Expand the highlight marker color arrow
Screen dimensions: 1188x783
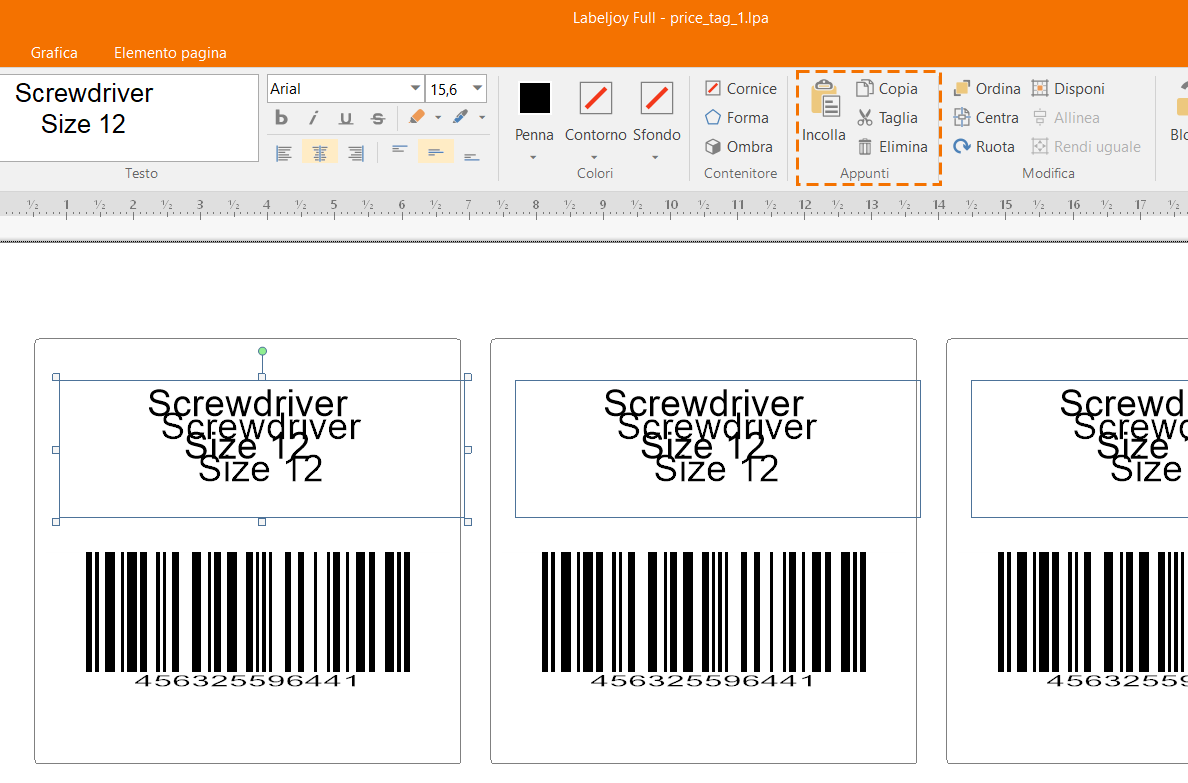tap(438, 117)
